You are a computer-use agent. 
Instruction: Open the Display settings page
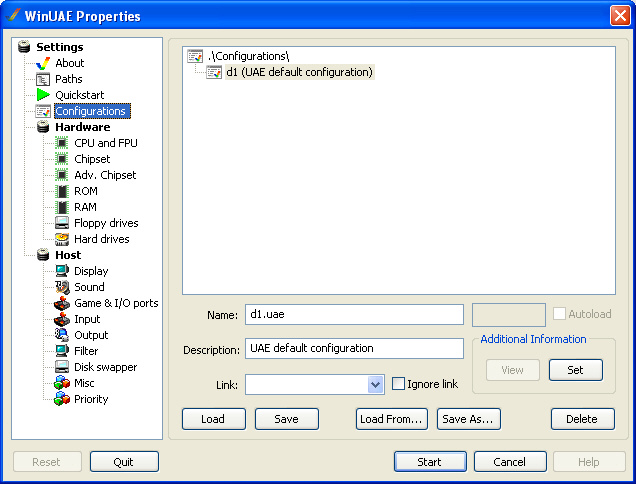click(91, 271)
